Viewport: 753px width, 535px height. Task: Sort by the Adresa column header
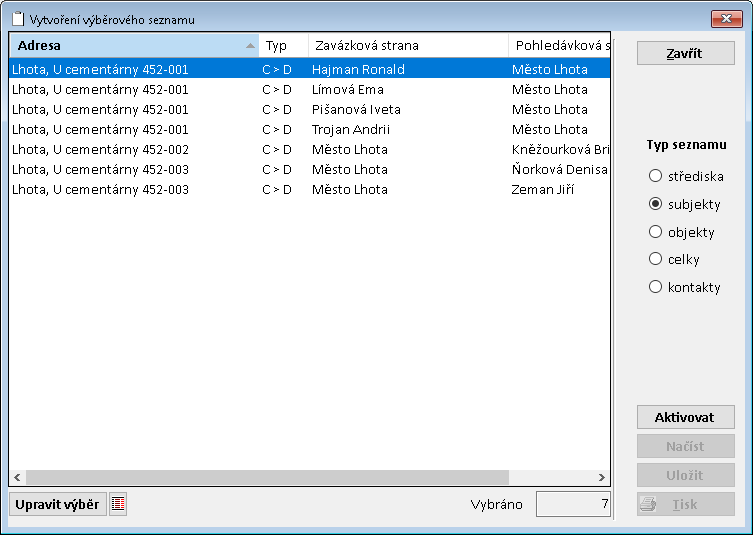point(133,46)
